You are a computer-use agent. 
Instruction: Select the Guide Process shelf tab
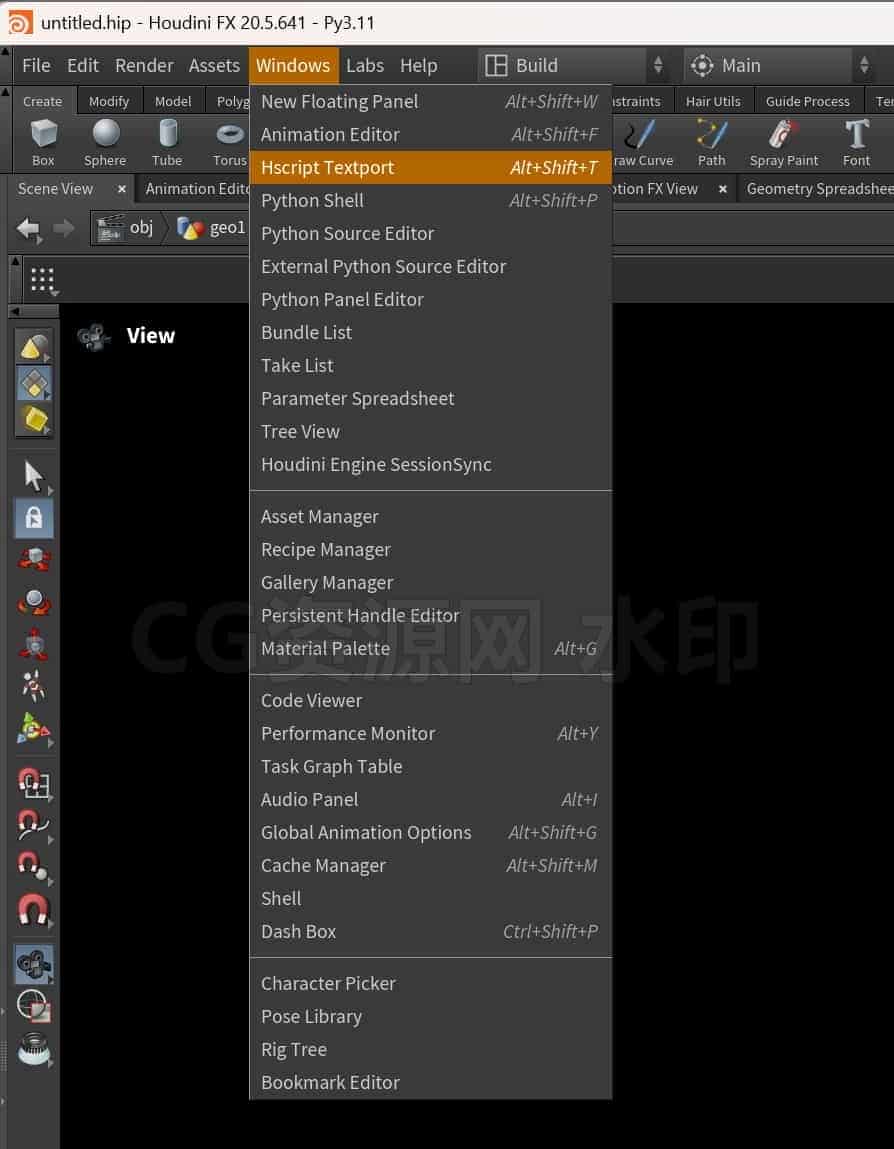808,101
